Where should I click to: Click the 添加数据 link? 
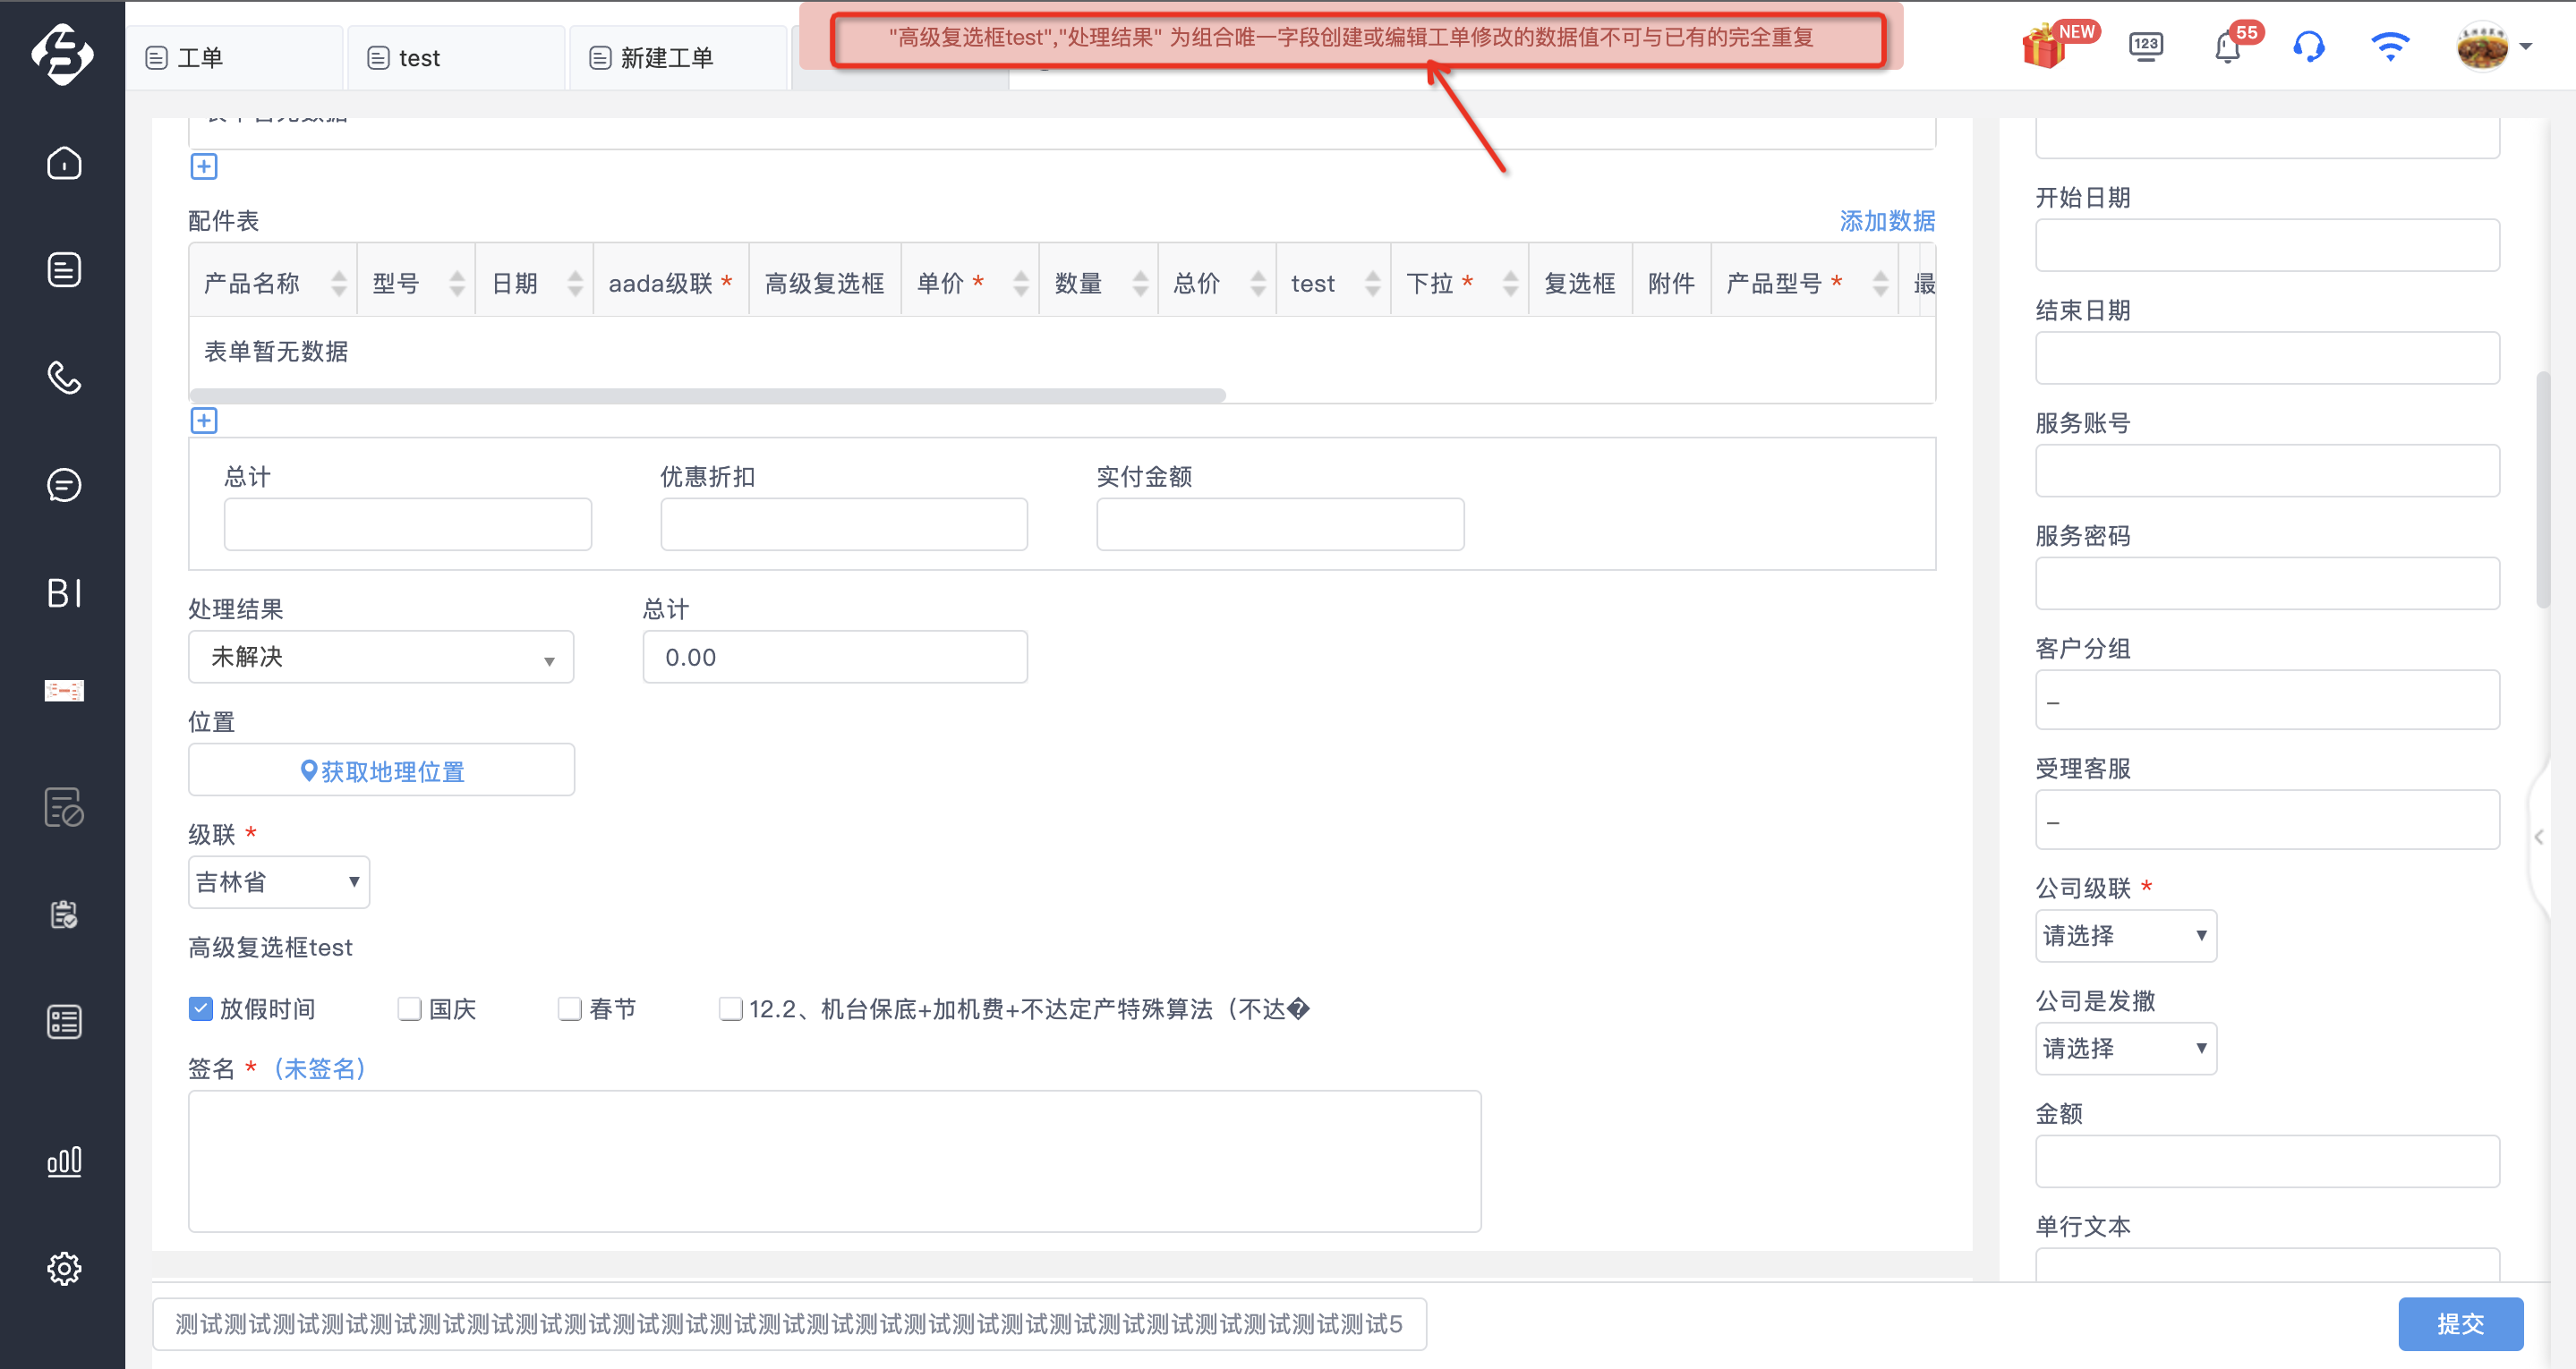[1887, 221]
